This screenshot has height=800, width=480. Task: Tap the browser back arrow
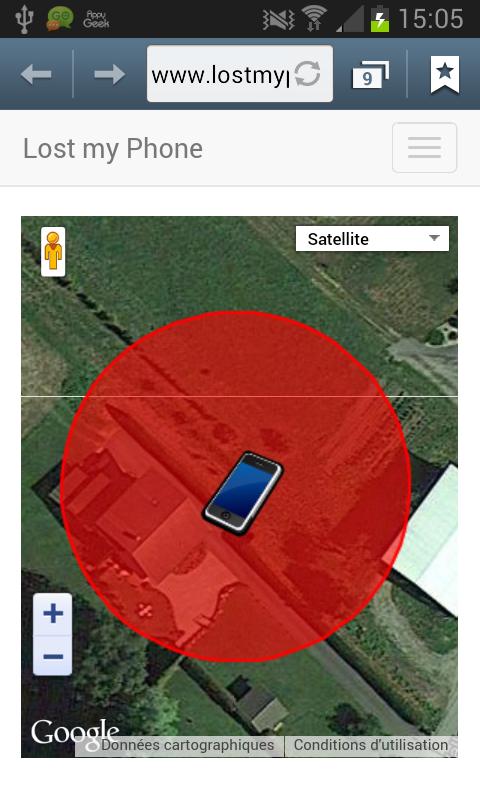pyautogui.click(x=36, y=74)
